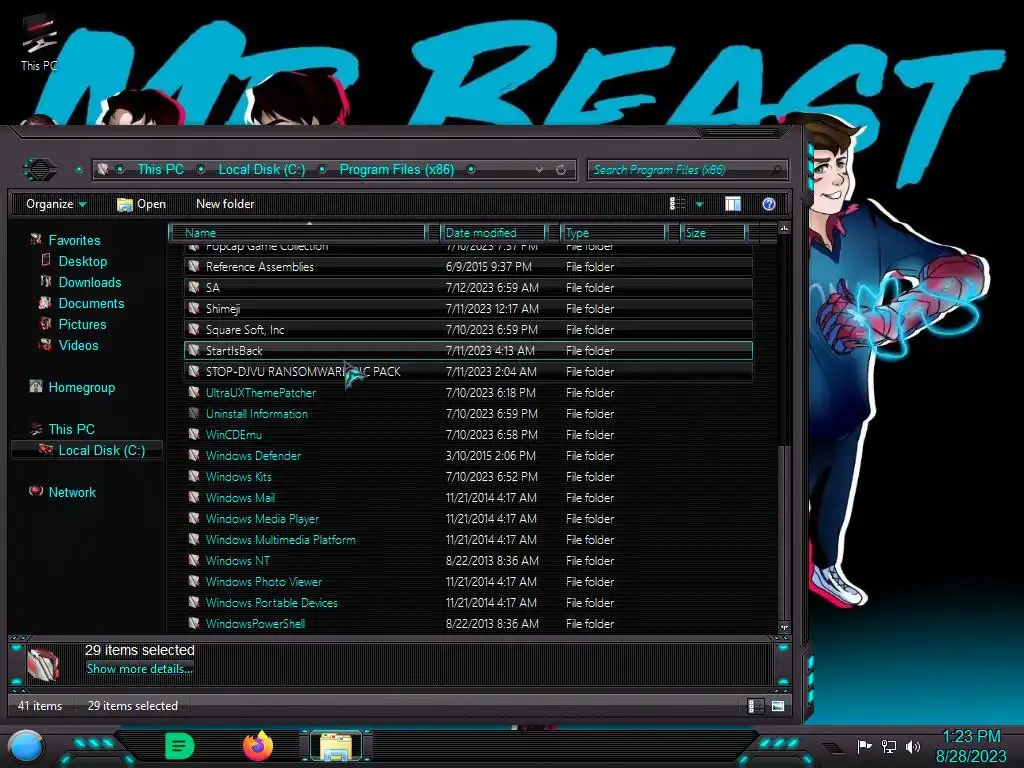The image size is (1024, 768).
Task: Click the Windows Defender folder icon
Action: pos(193,456)
